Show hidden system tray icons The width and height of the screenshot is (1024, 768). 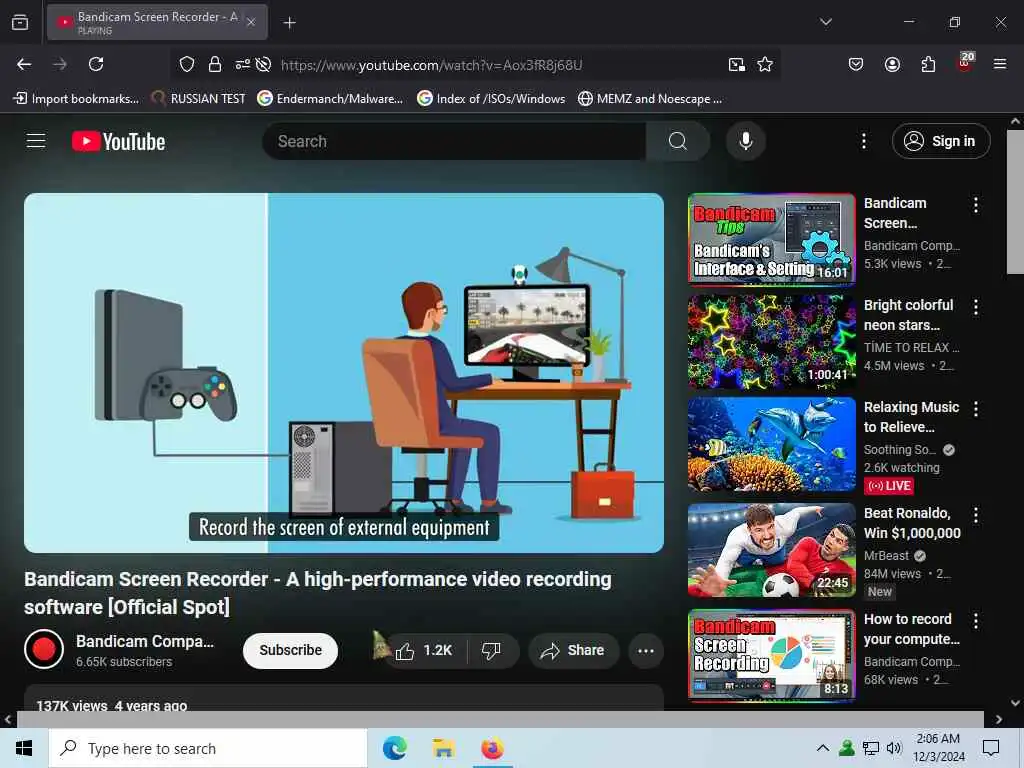(823, 748)
